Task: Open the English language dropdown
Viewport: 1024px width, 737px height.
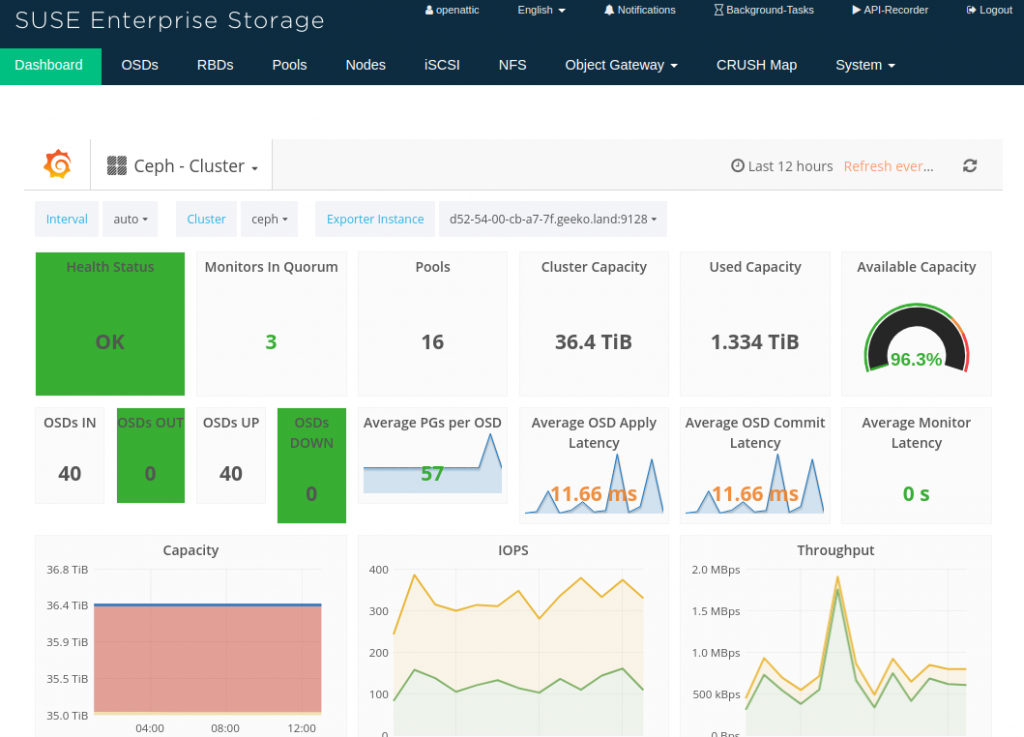Action: tap(541, 10)
